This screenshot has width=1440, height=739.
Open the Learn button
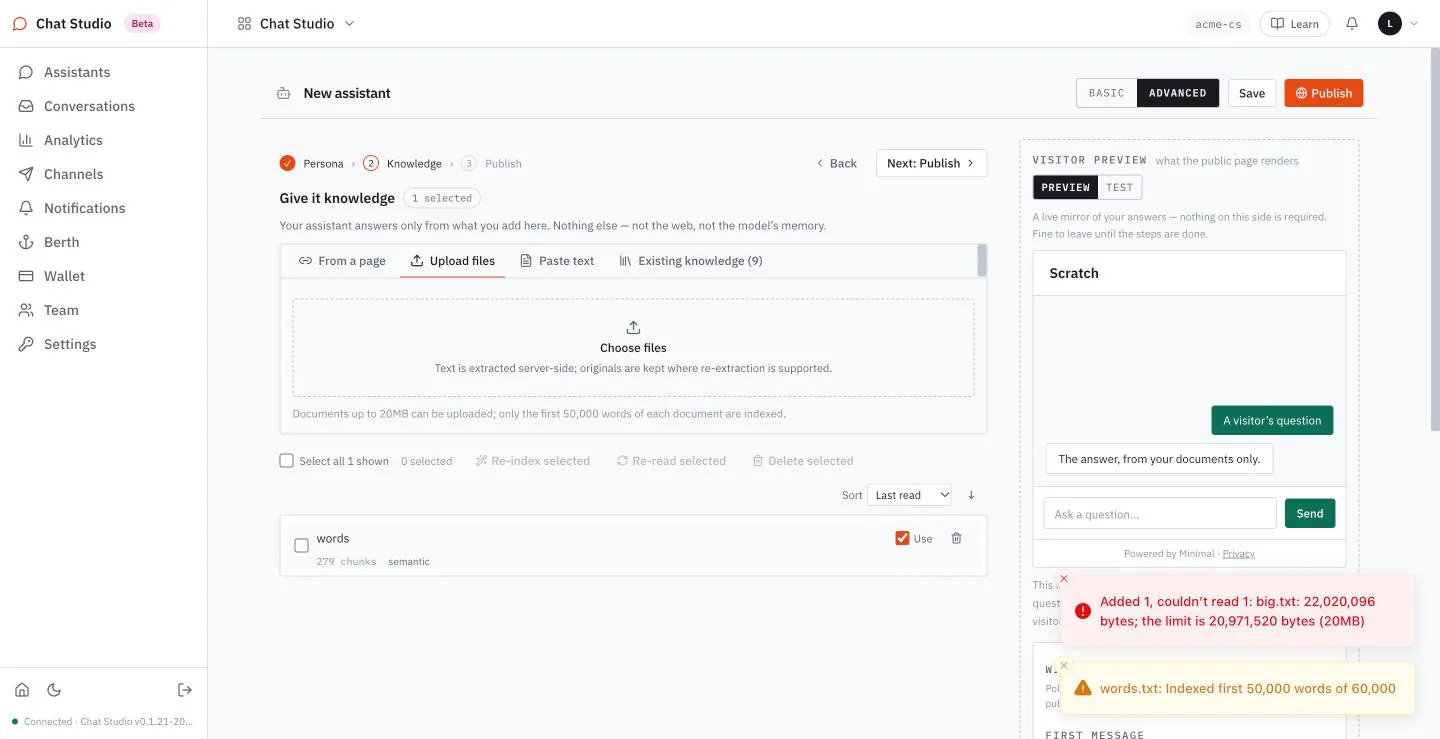[1294, 24]
